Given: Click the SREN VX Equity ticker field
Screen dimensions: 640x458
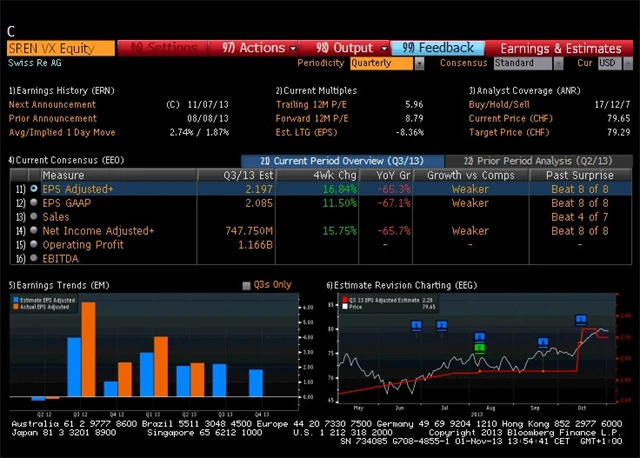Looking at the screenshot, I should [x=59, y=47].
